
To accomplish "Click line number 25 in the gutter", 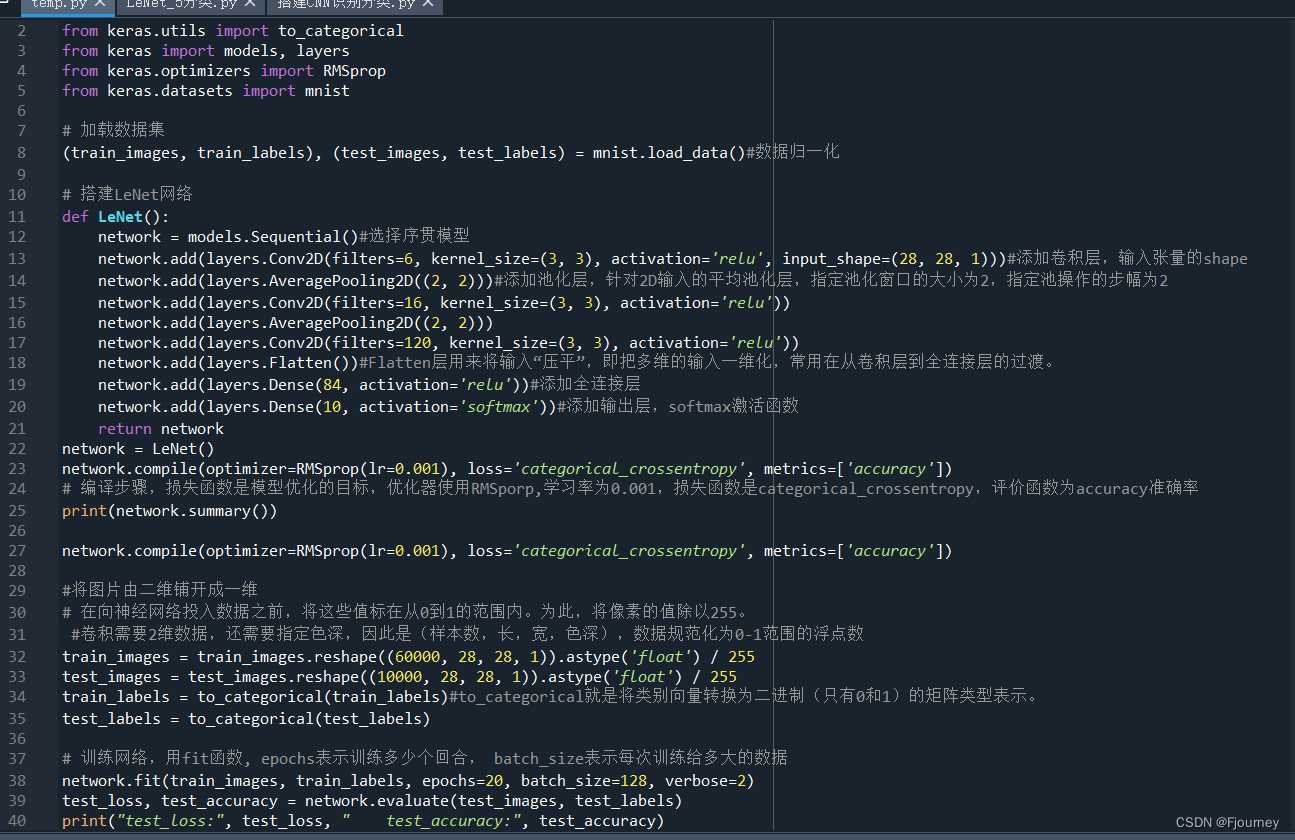I will (18, 511).
